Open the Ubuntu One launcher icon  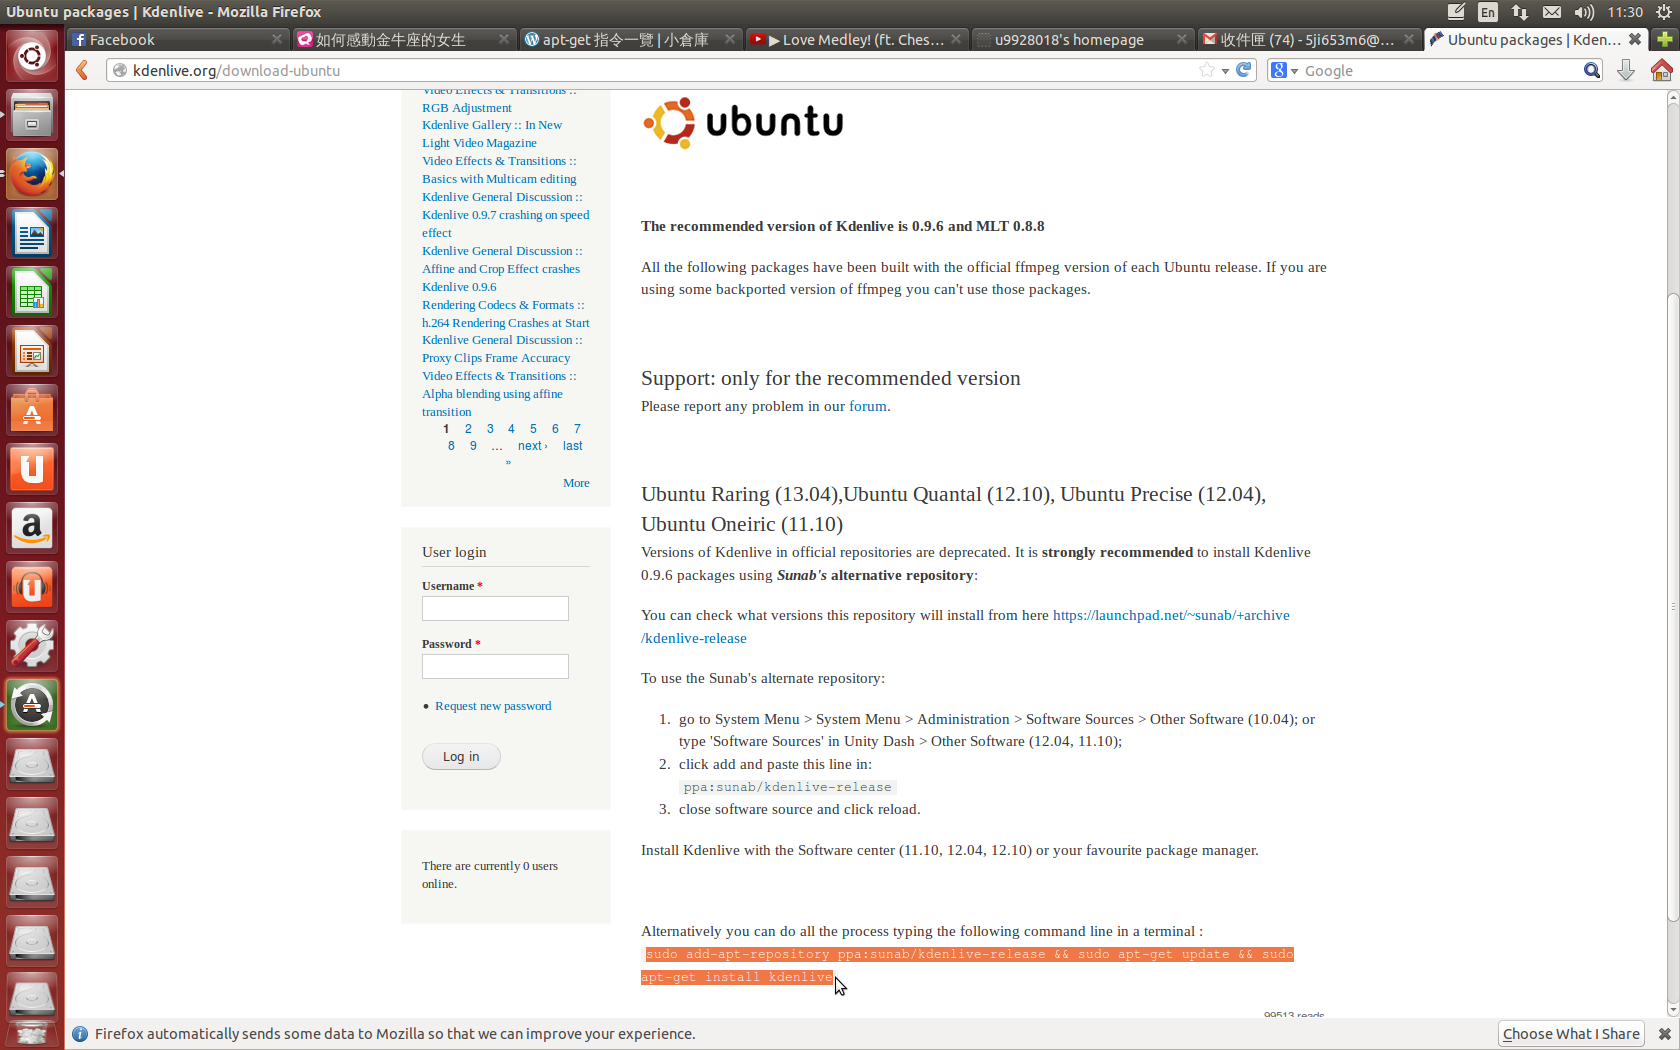[32, 469]
